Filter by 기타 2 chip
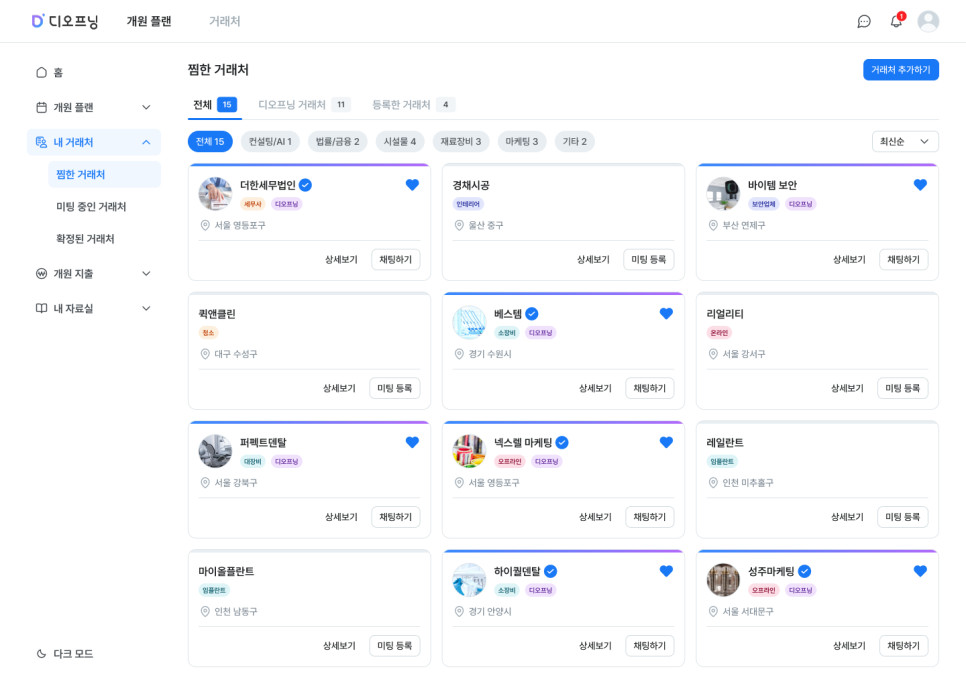 point(574,142)
